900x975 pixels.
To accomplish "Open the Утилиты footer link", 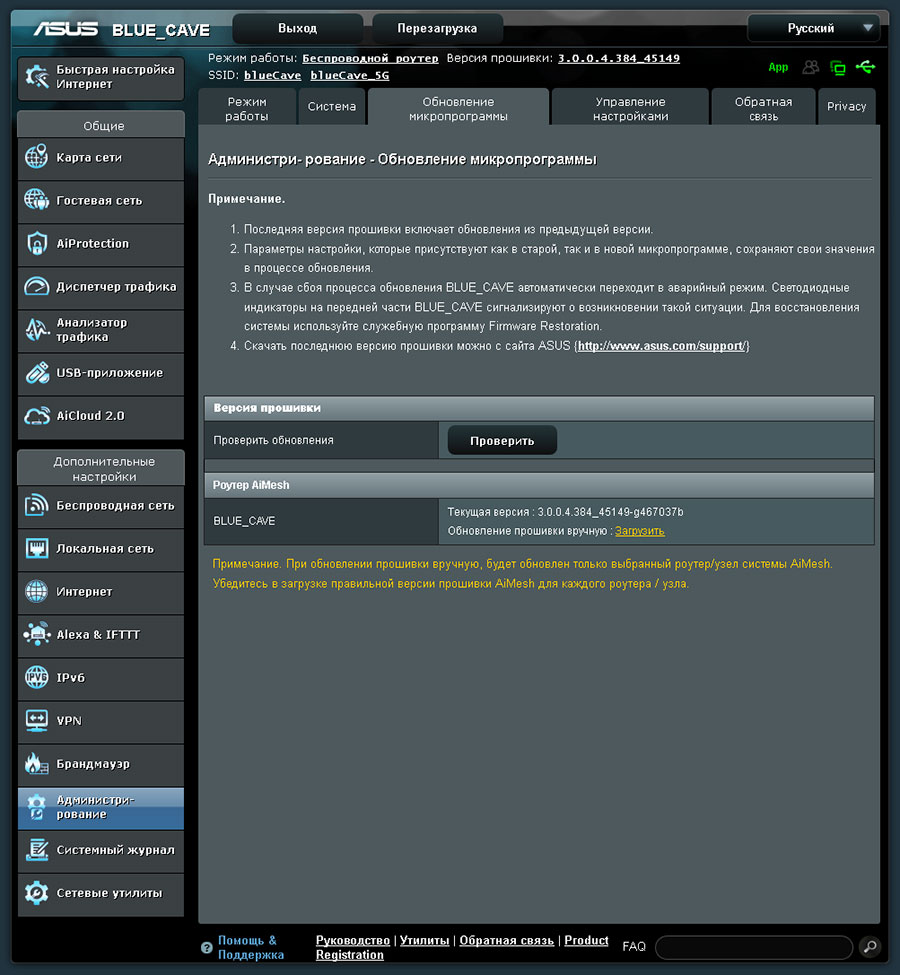I will [424, 940].
